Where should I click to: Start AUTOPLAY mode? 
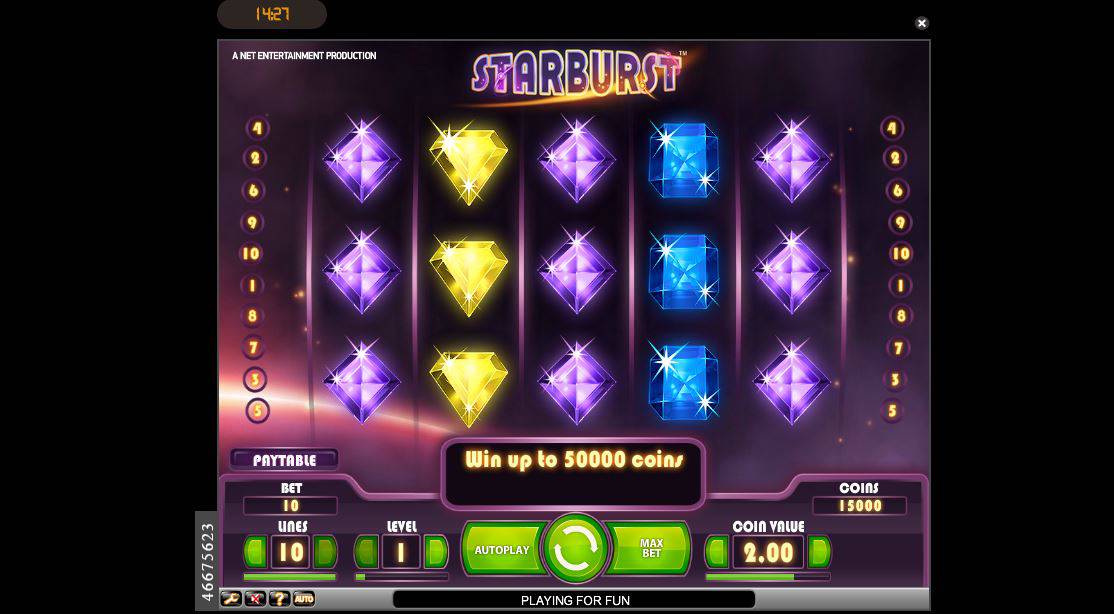pyautogui.click(x=503, y=549)
